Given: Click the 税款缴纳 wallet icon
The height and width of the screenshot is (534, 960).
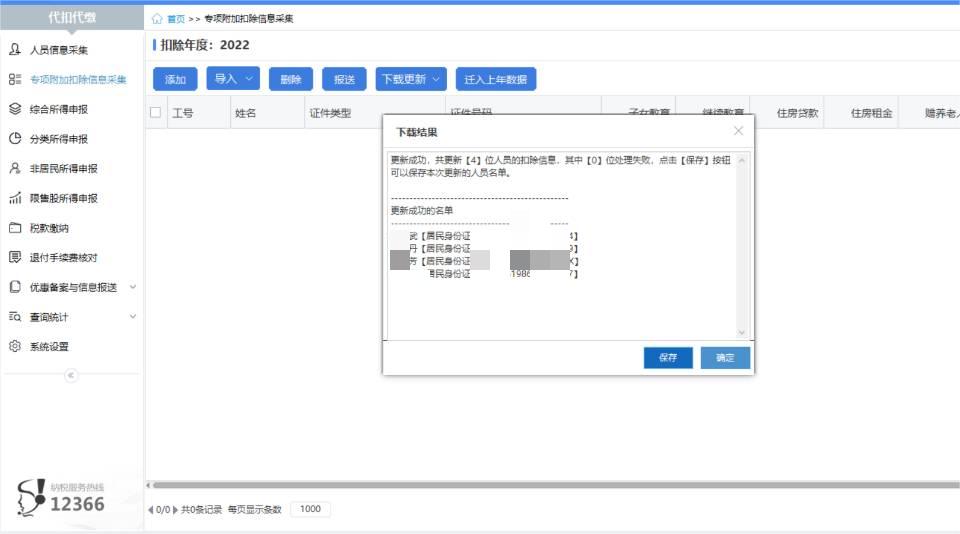Looking at the screenshot, I should [x=15, y=228].
